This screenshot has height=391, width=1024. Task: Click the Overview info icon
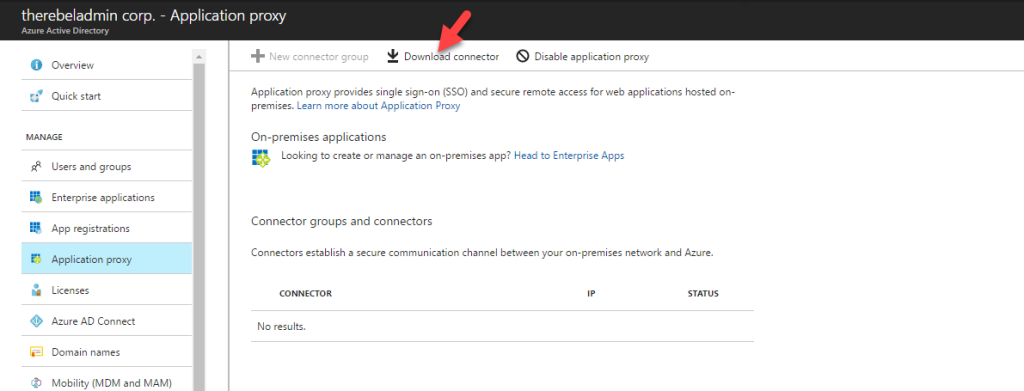pyautogui.click(x=37, y=65)
